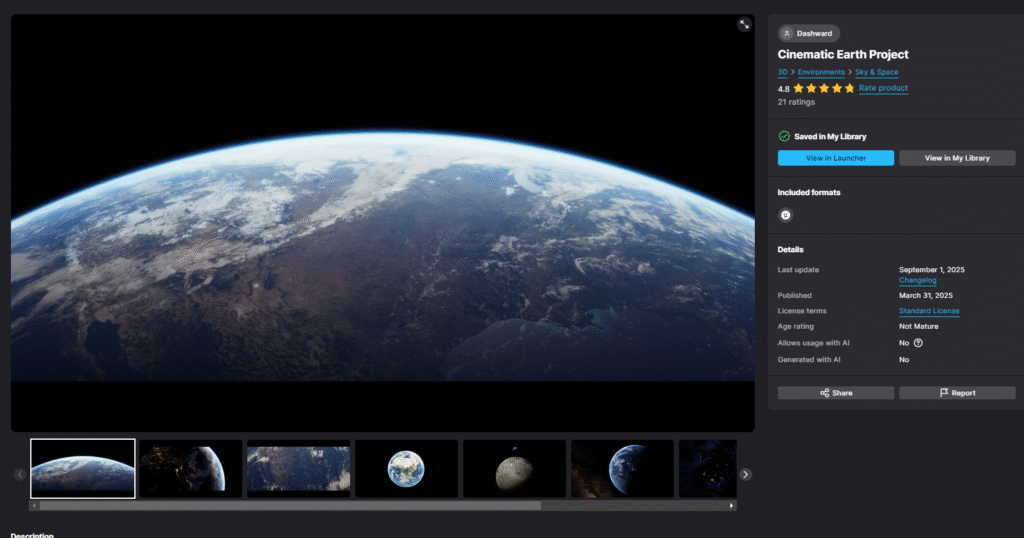Expand the preview image to fullscreen

point(744,25)
